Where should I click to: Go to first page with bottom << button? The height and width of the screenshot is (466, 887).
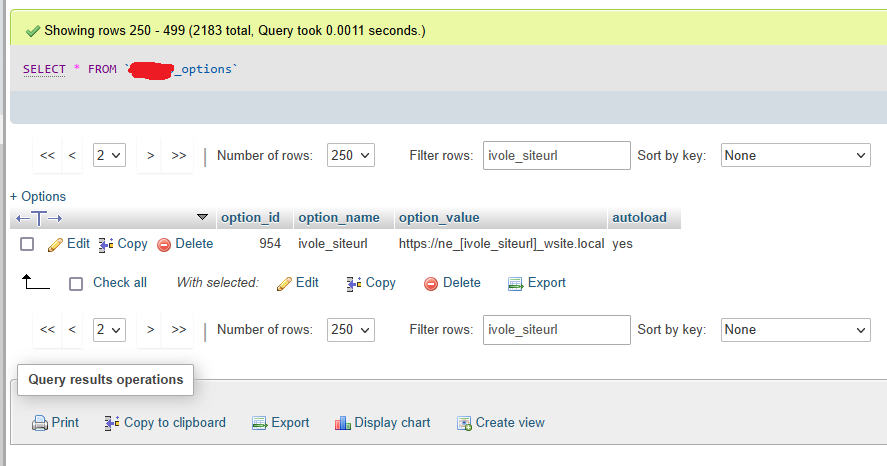click(48, 330)
